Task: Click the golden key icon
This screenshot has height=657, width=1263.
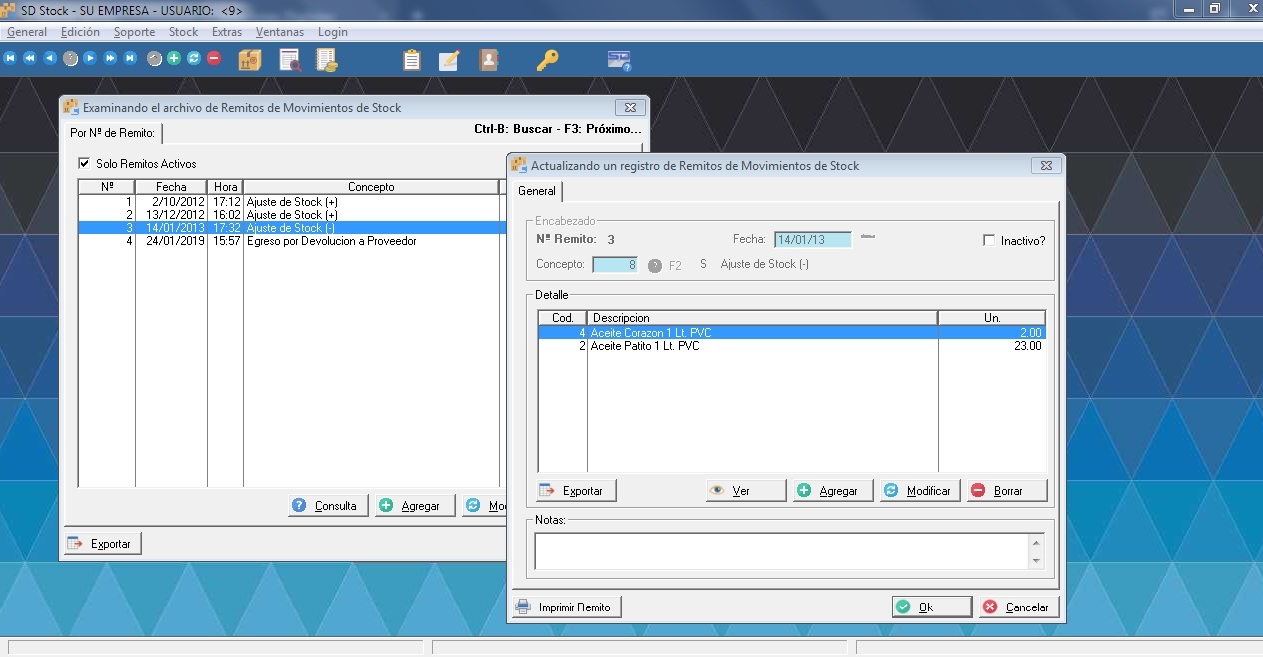Action: point(547,60)
